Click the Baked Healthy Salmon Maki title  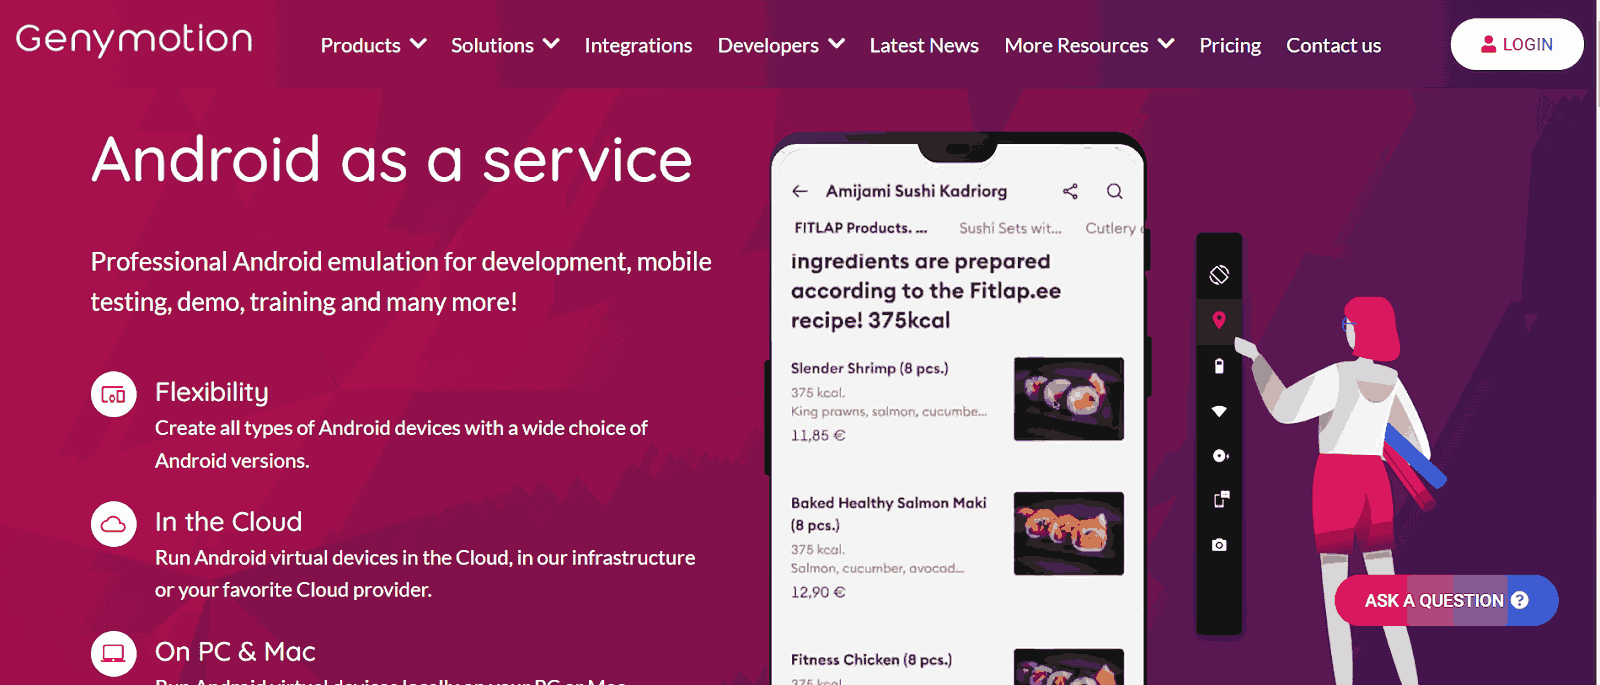coord(888,514)
